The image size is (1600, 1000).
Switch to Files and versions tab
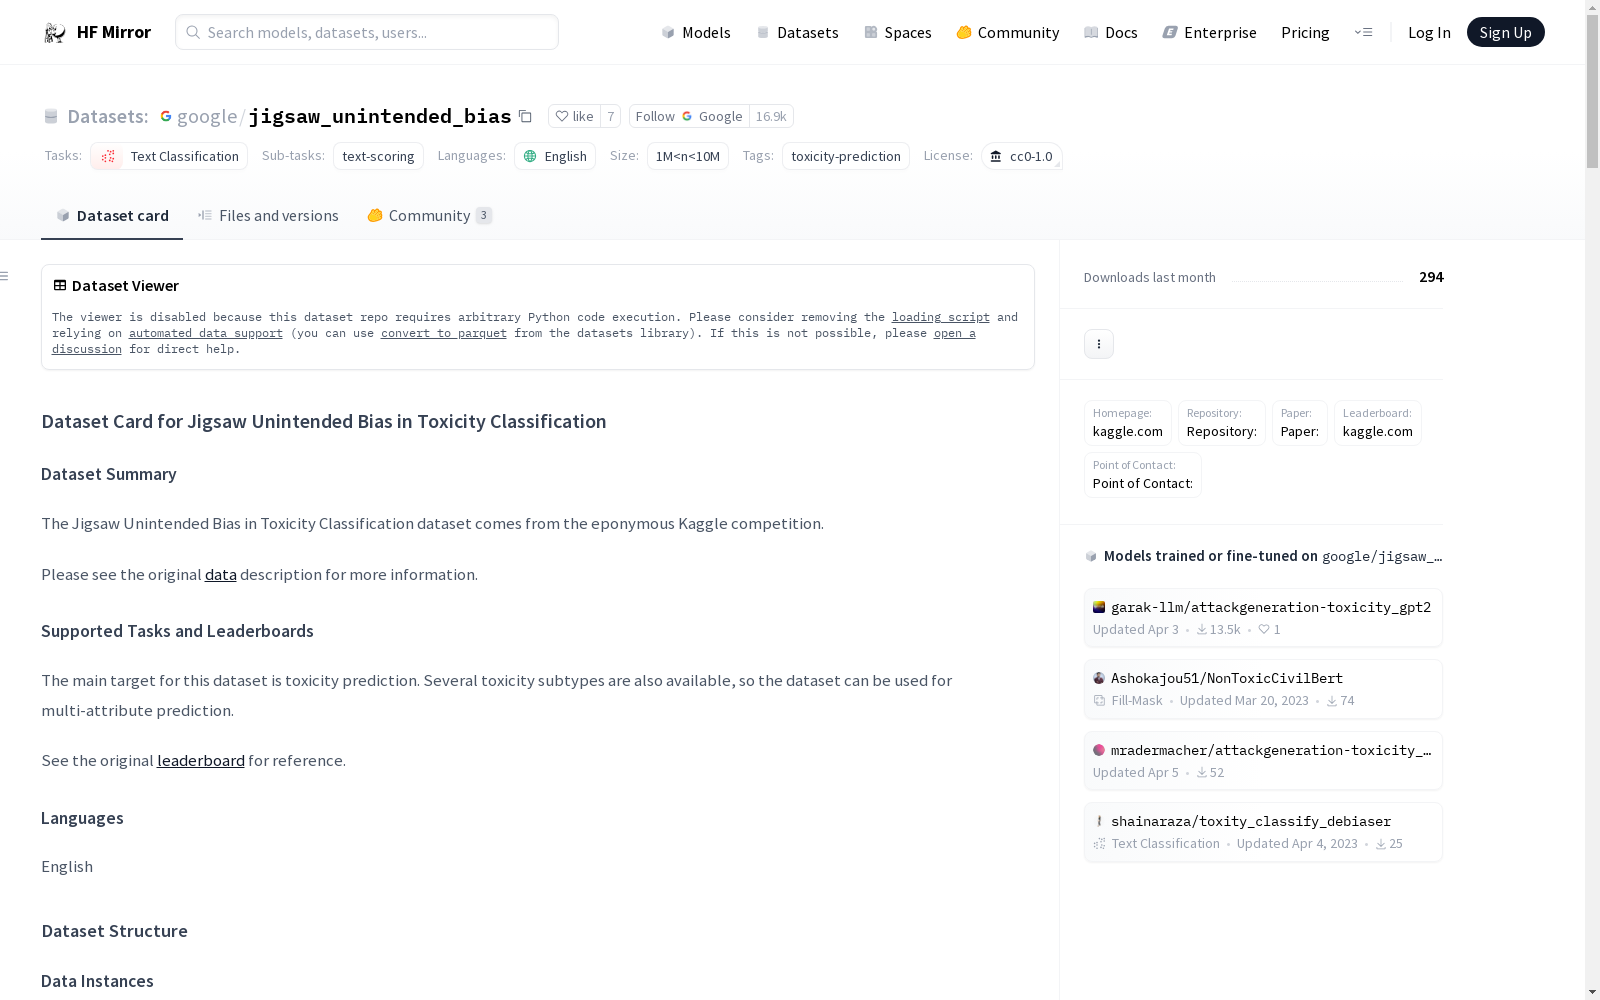click(268, 216)
